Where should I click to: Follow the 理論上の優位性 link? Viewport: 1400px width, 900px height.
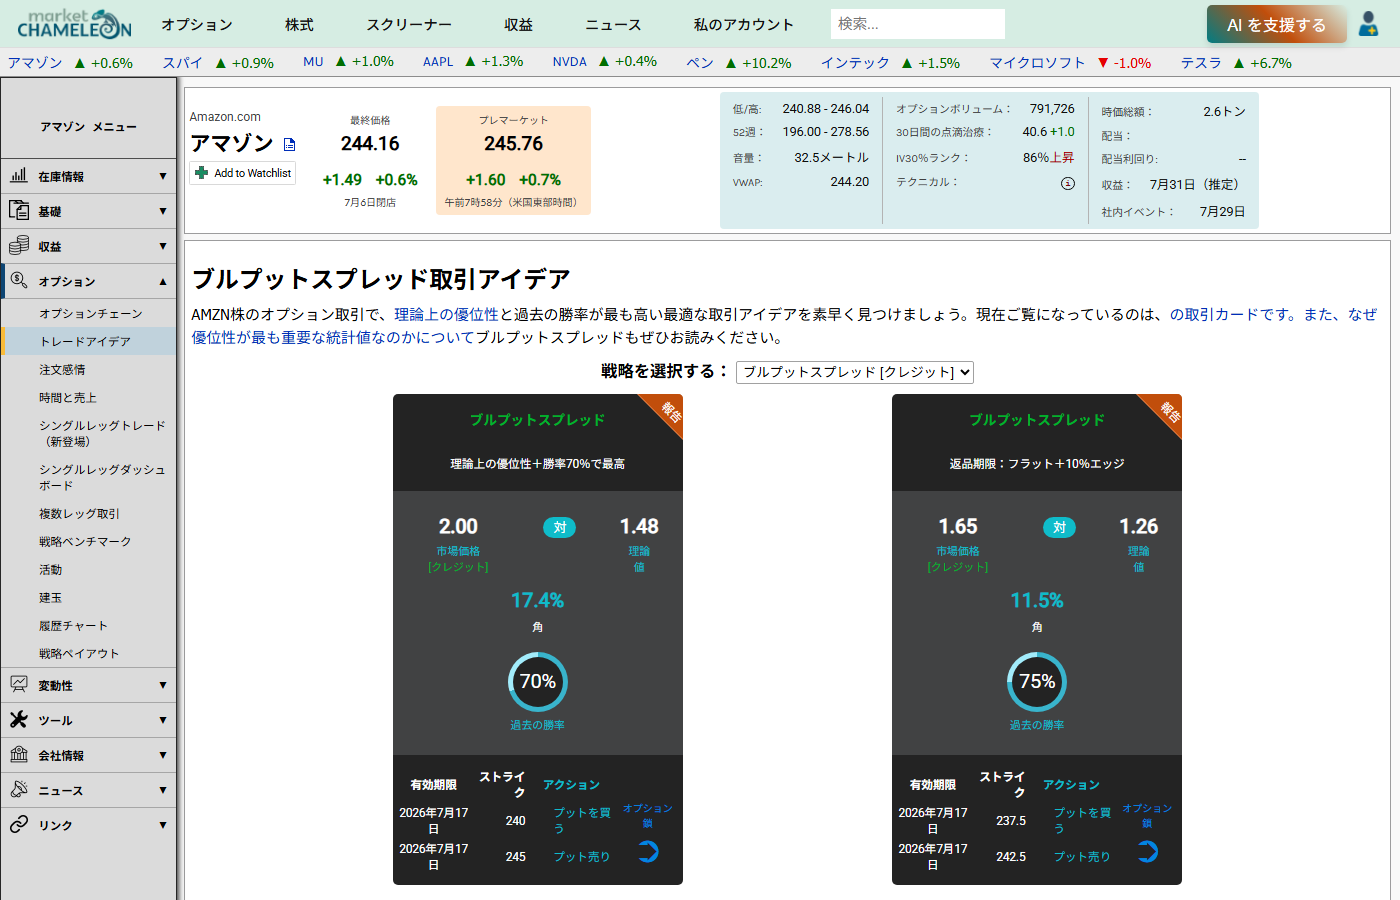click(446, 314)
